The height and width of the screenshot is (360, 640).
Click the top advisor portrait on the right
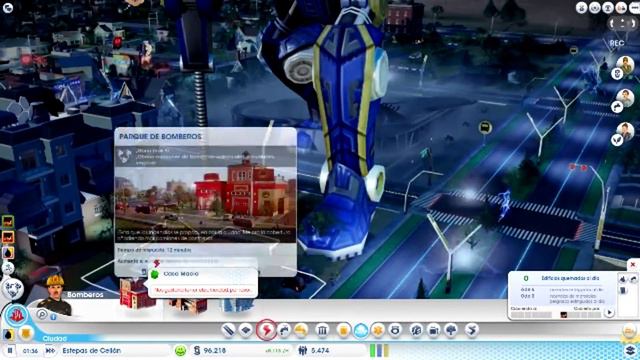pyautogui.click(x=625, y=64)
